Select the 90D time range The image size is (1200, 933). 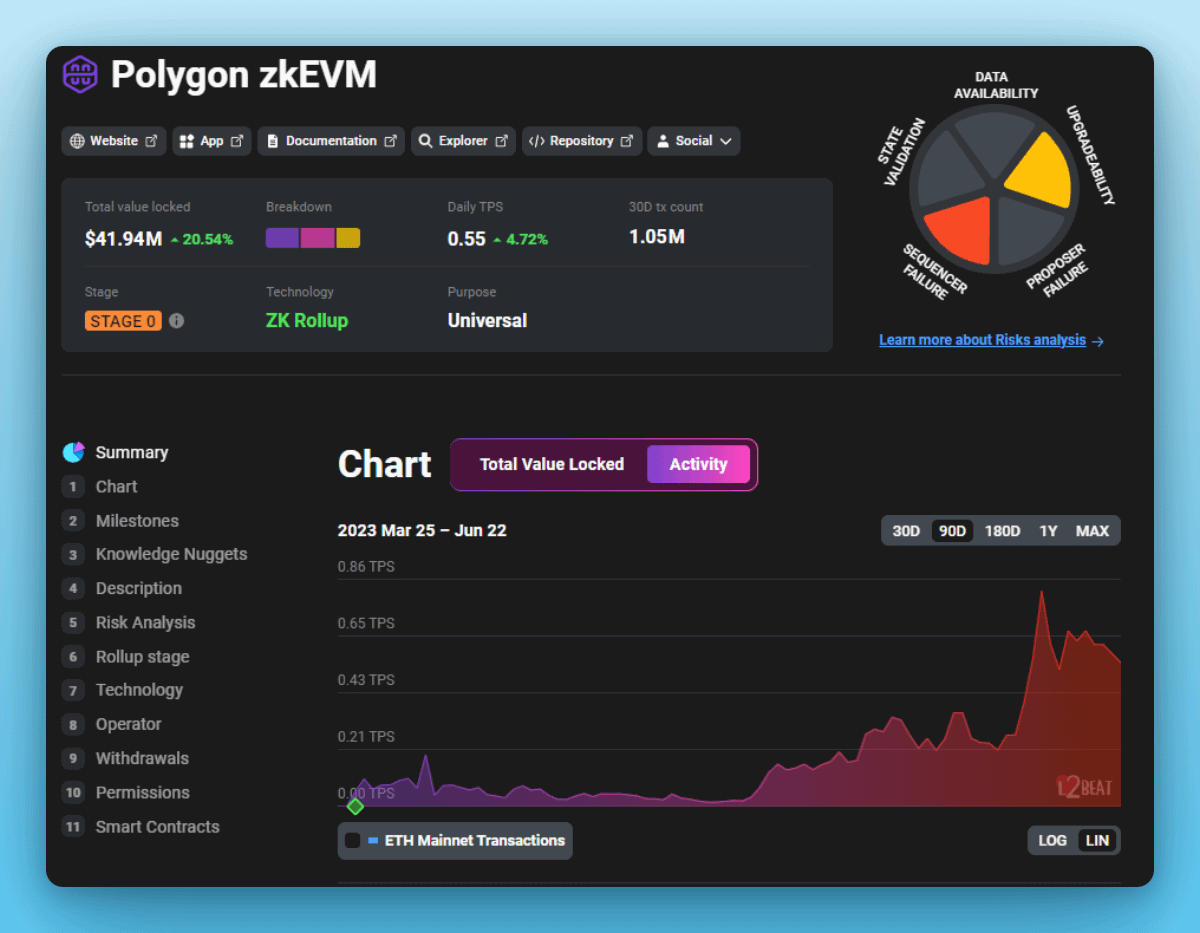click(x=952, y=531)
